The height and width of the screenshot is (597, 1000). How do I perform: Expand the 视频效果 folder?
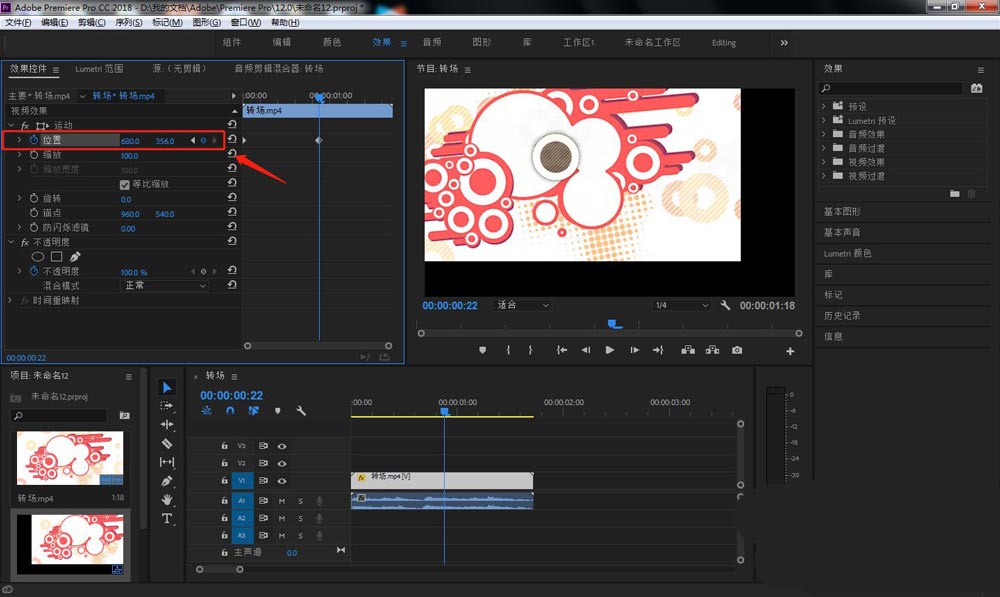pyautogui.click(x=824, y=162)
